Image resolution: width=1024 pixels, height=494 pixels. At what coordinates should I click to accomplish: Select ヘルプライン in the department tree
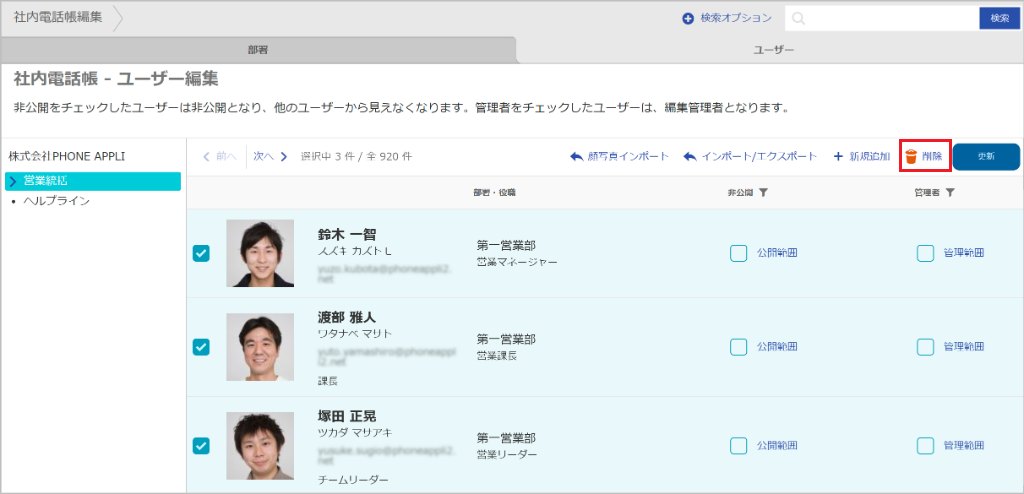click(x=57, y=201)
